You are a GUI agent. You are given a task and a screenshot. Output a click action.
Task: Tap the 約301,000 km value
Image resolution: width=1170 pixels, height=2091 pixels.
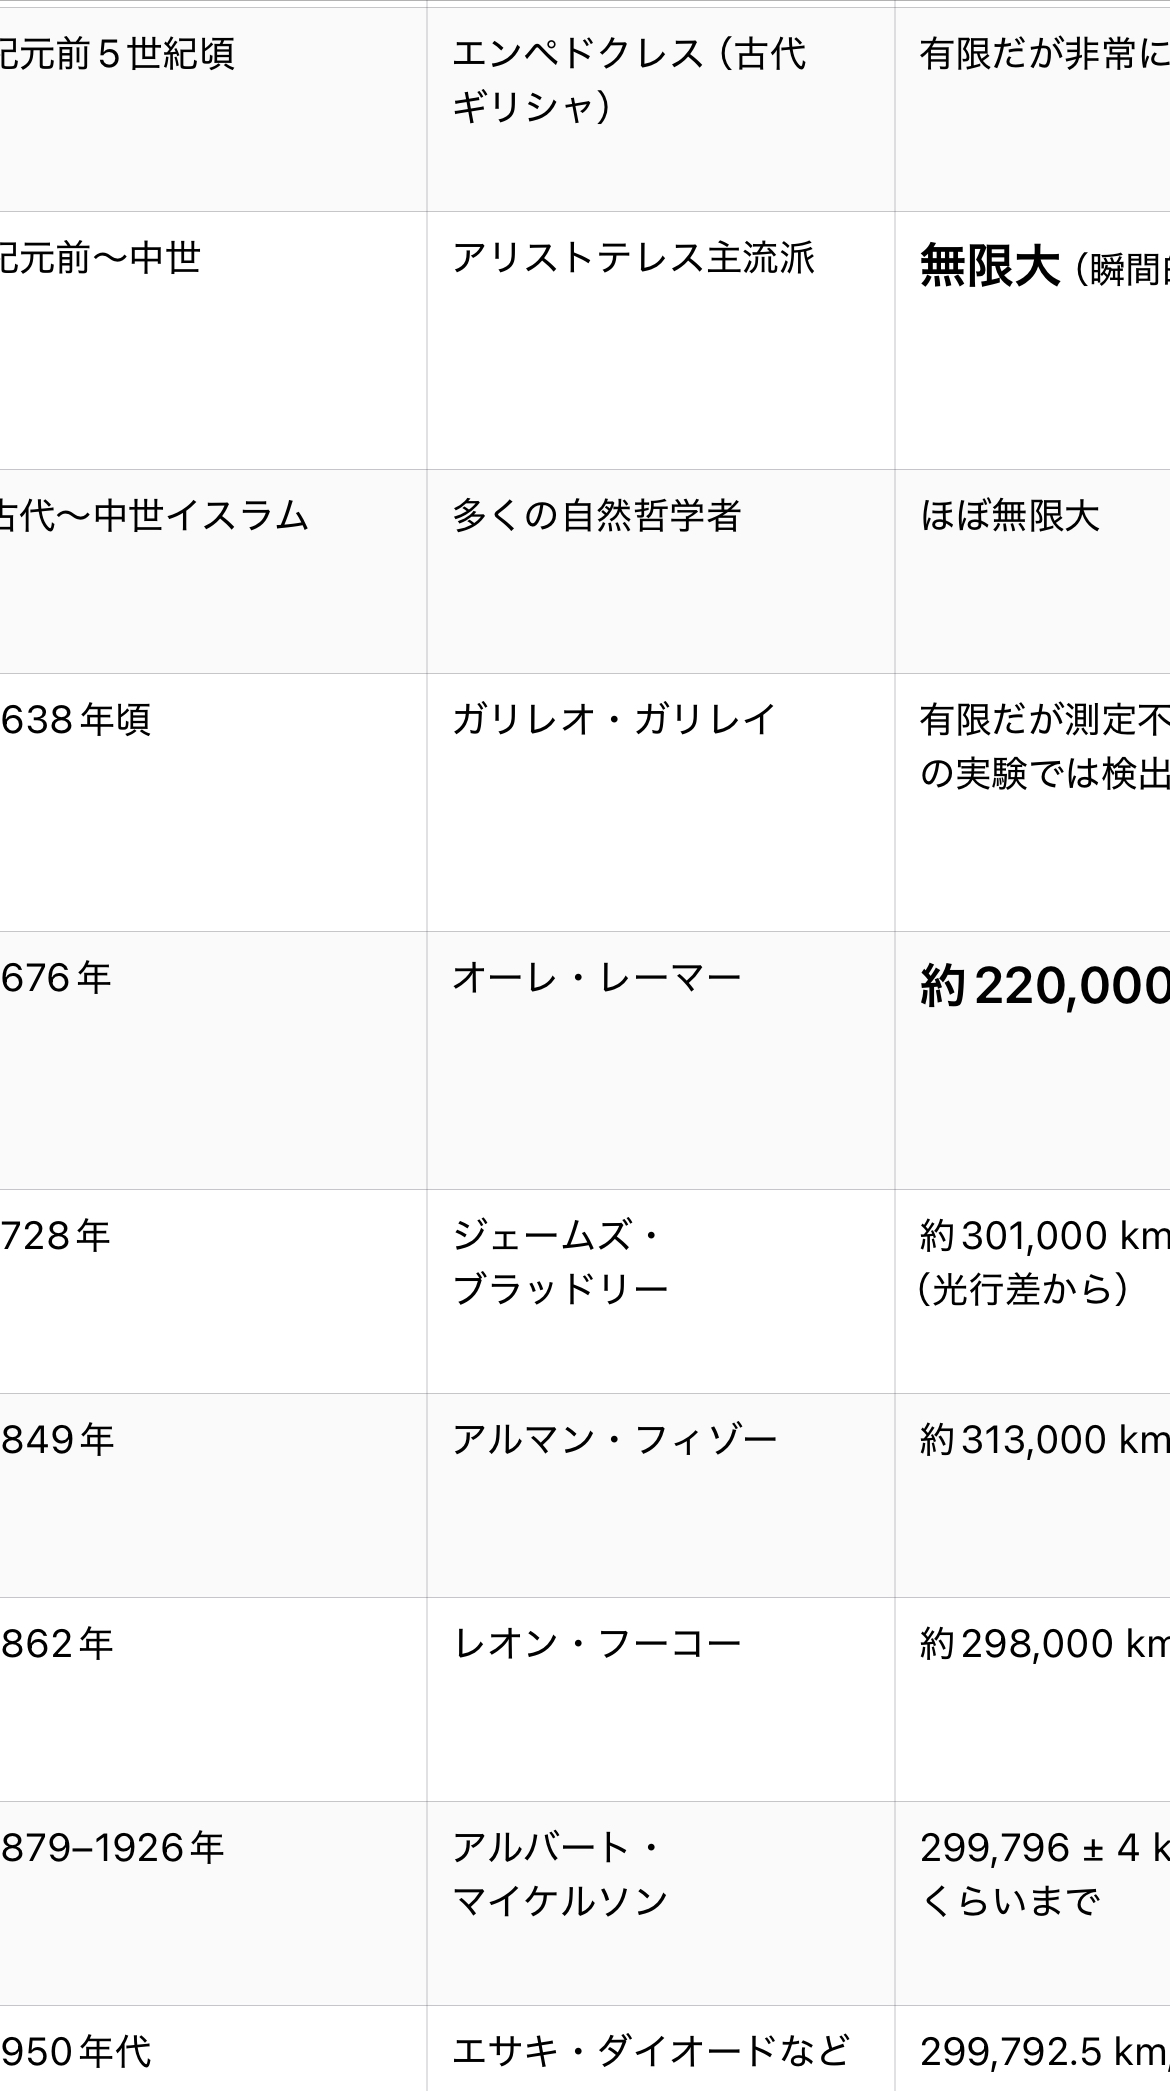click(x=1044, y=1237)
